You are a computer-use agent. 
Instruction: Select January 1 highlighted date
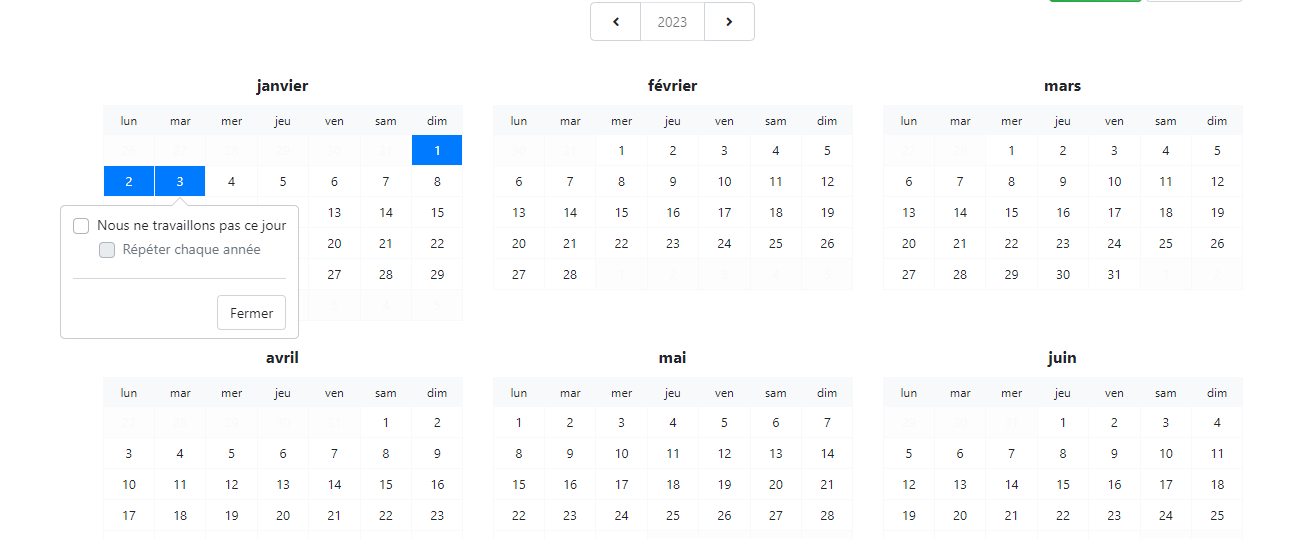coord(437,151)
